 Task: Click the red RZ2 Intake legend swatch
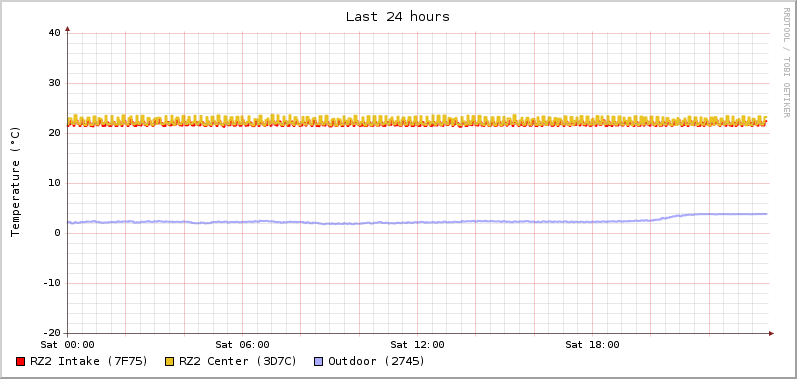20,362
